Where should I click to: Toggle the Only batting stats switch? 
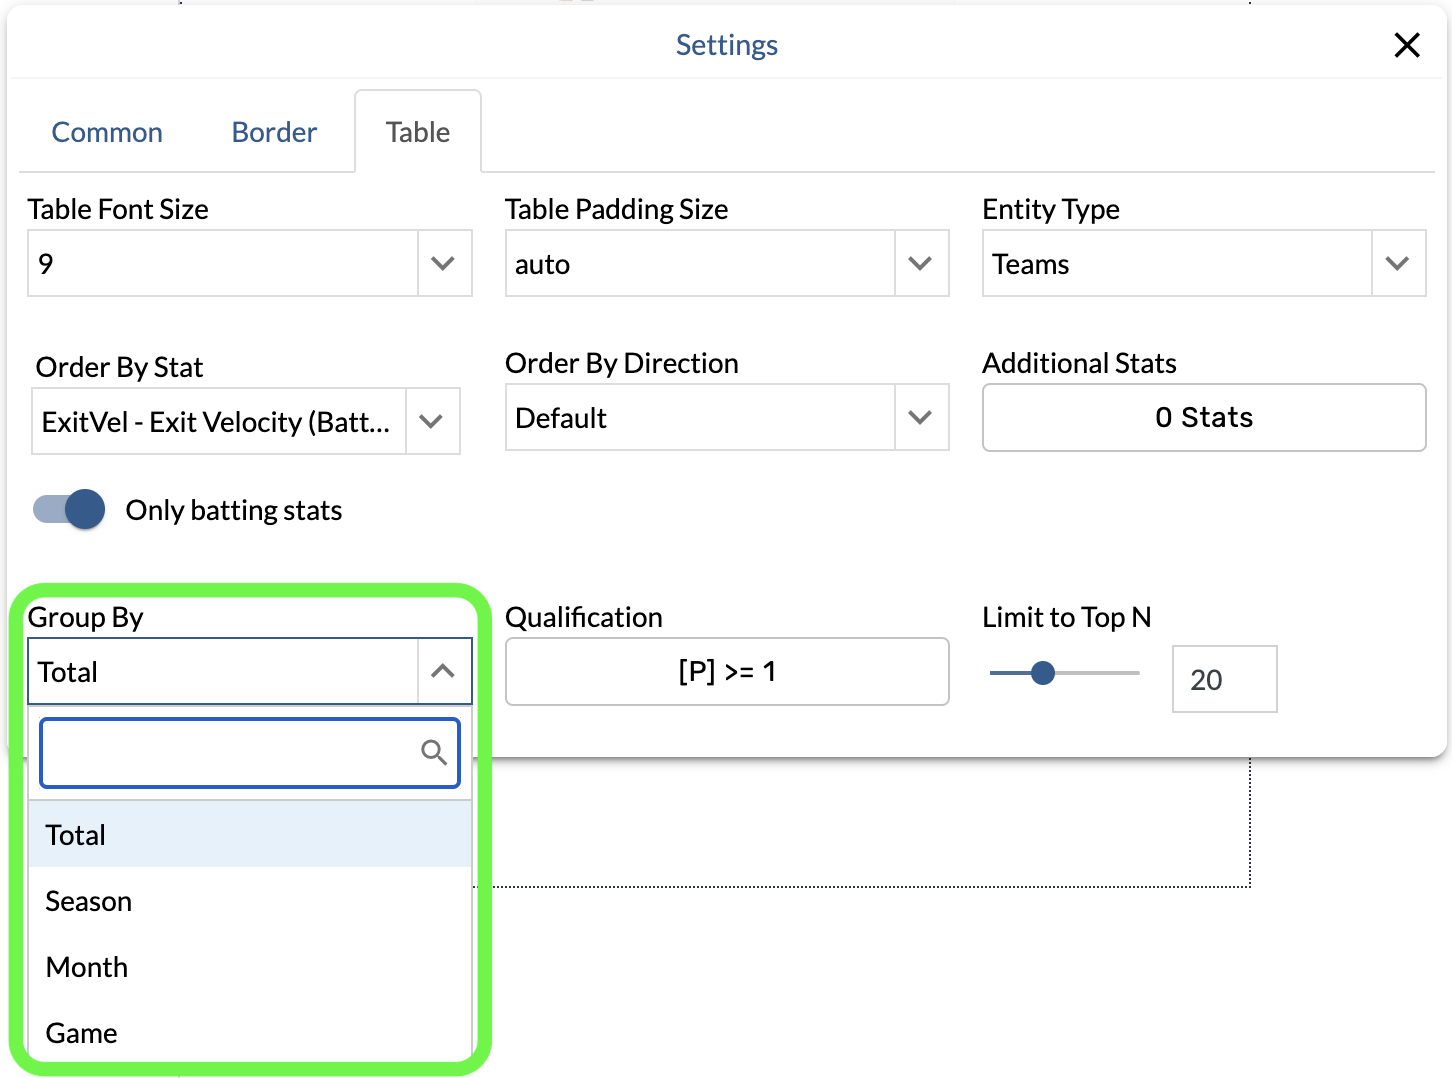(69, 510)
